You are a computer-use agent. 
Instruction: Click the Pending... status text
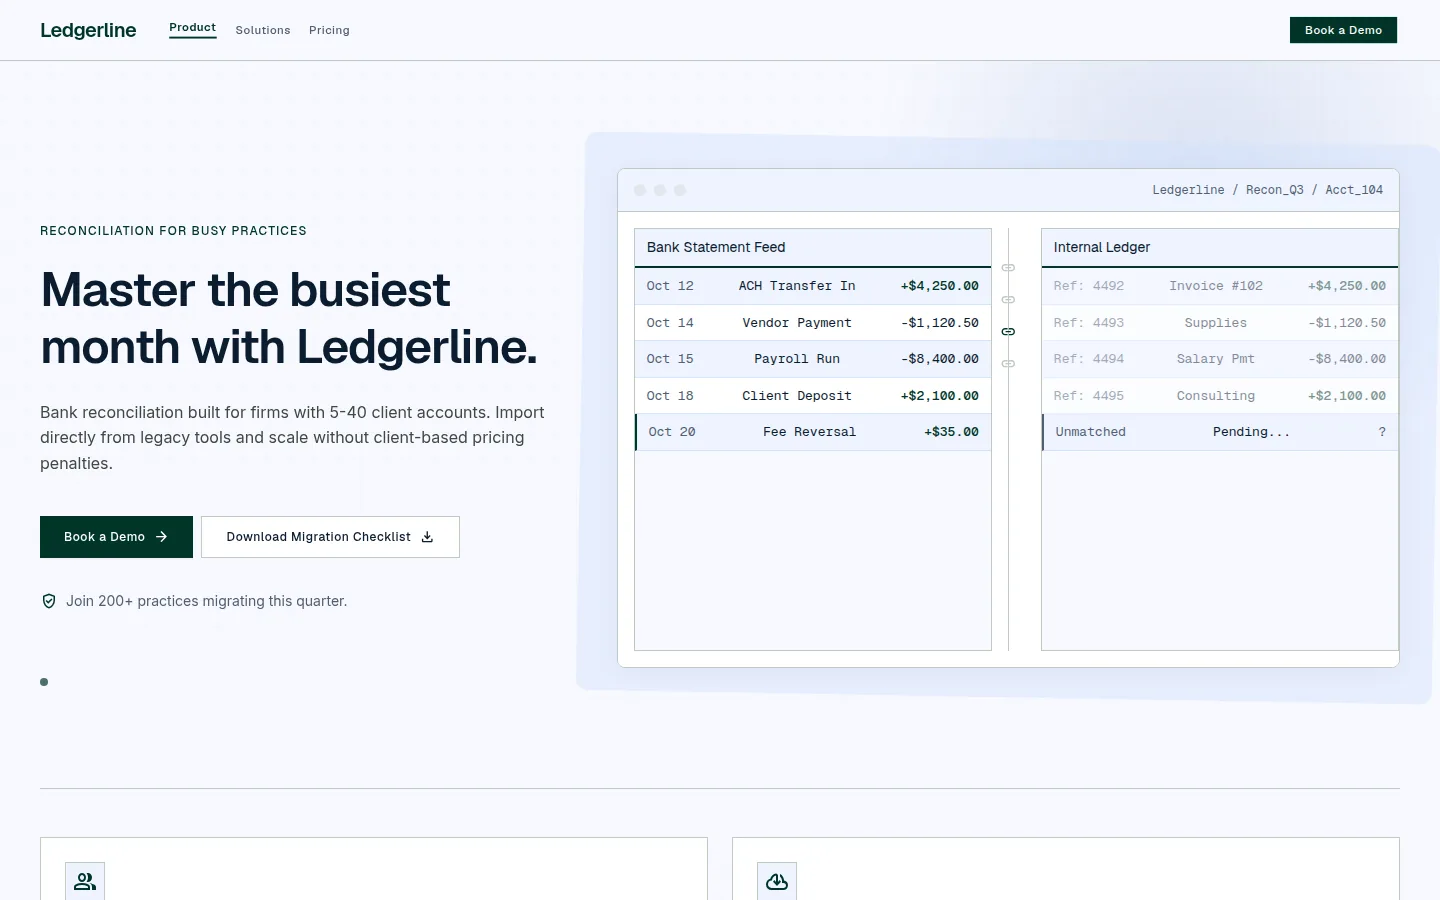pos(1251,432)
